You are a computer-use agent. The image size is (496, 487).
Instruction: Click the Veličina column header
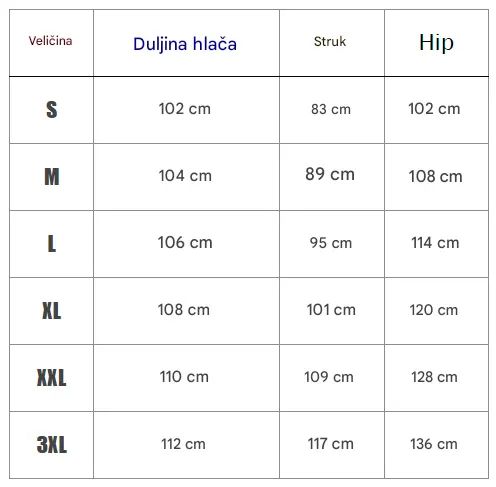pos(50,41)
